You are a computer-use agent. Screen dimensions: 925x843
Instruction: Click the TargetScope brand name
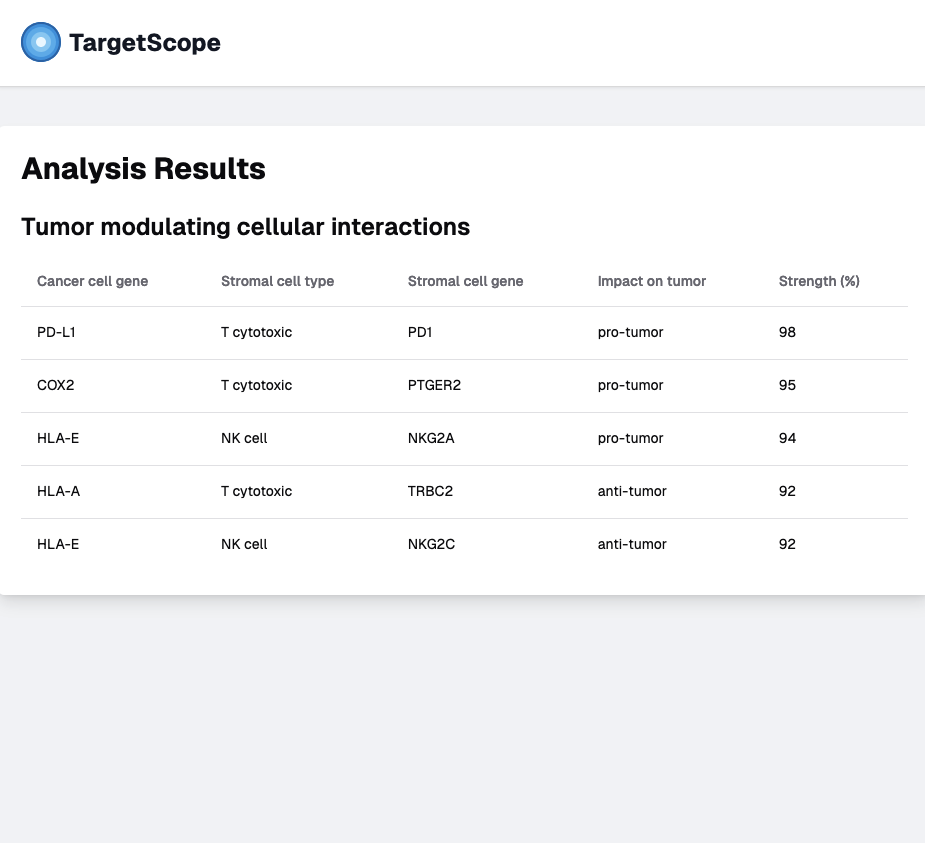point(145,43)
